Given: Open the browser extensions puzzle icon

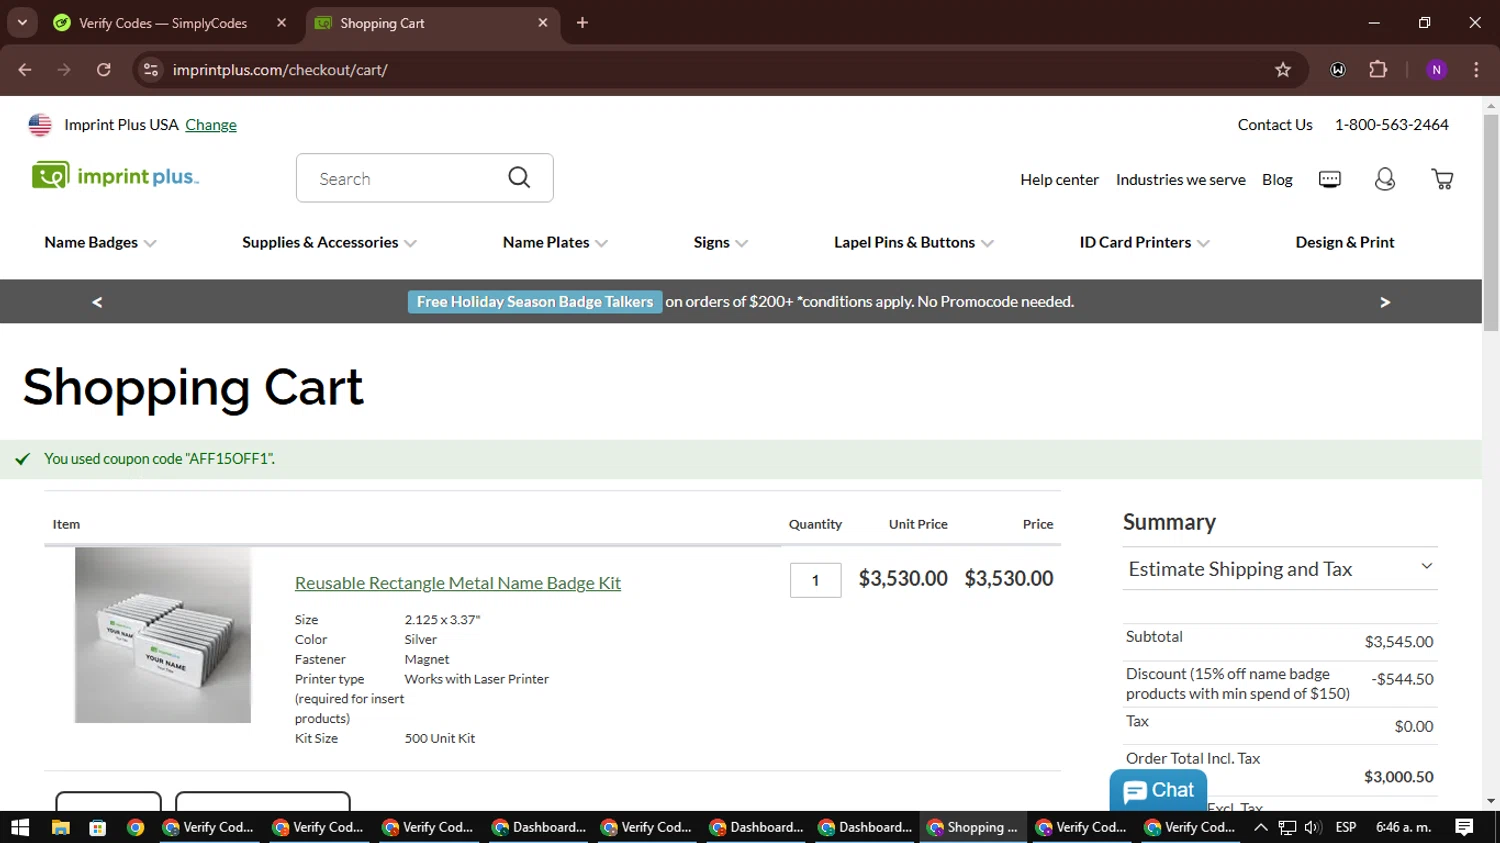Looking at the screenshot, I should [1378, 70].
